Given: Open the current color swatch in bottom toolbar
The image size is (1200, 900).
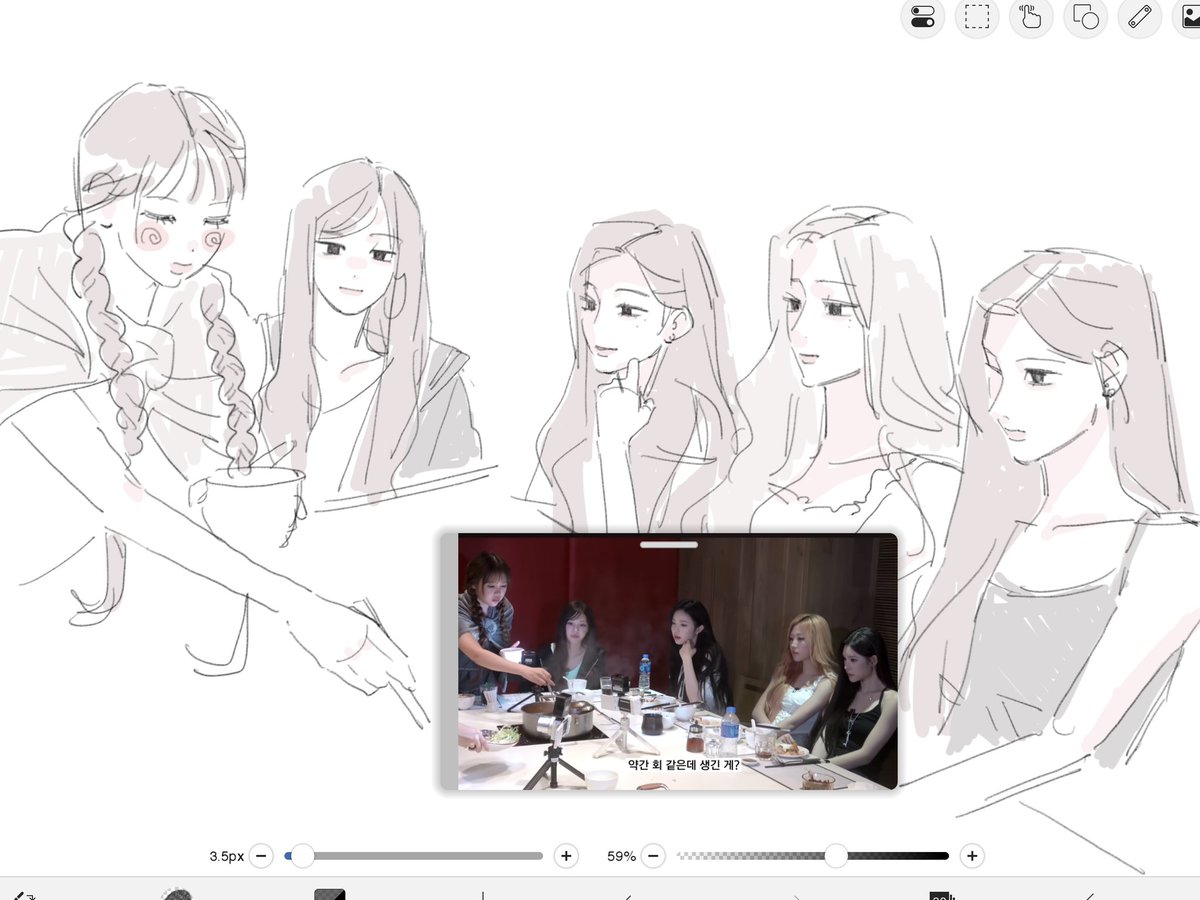Looking at the screenshot, I should click(330, 894).
